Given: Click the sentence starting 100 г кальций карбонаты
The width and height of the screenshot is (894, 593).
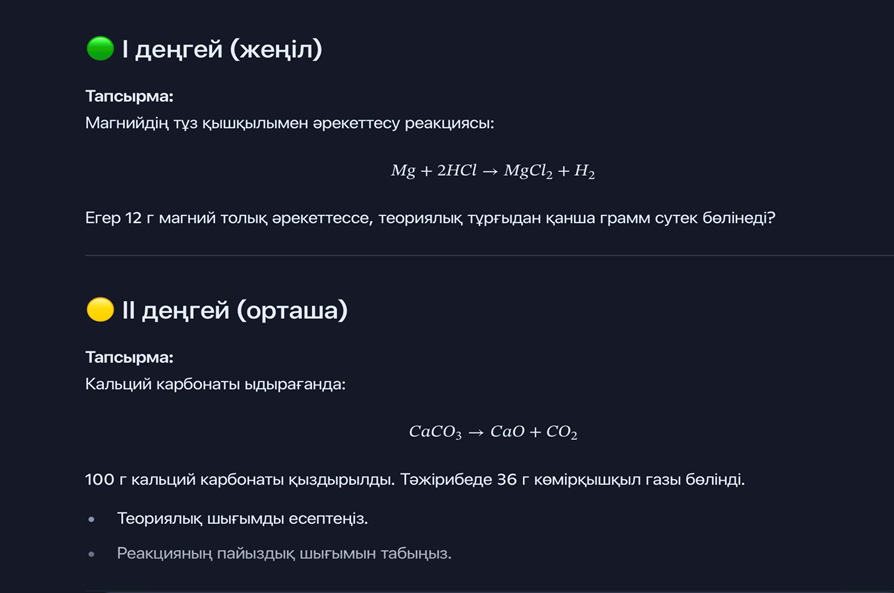Looking at the screenshot, I should [x=415, y=479].
